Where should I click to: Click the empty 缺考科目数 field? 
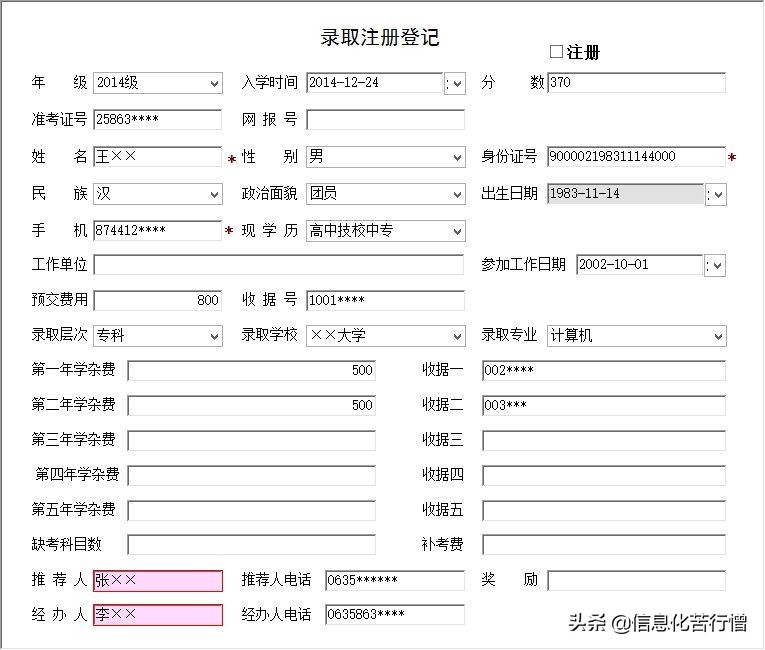251,545
